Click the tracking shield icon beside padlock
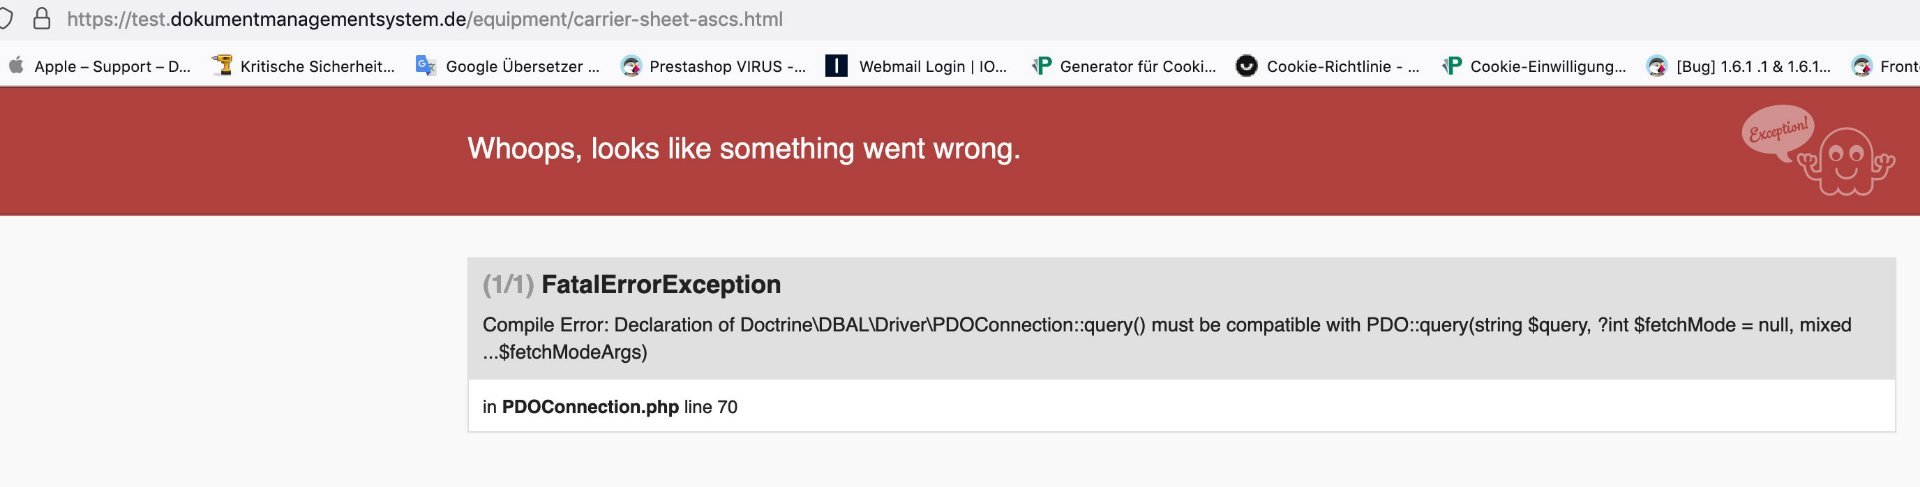 (x=6, y=19)
